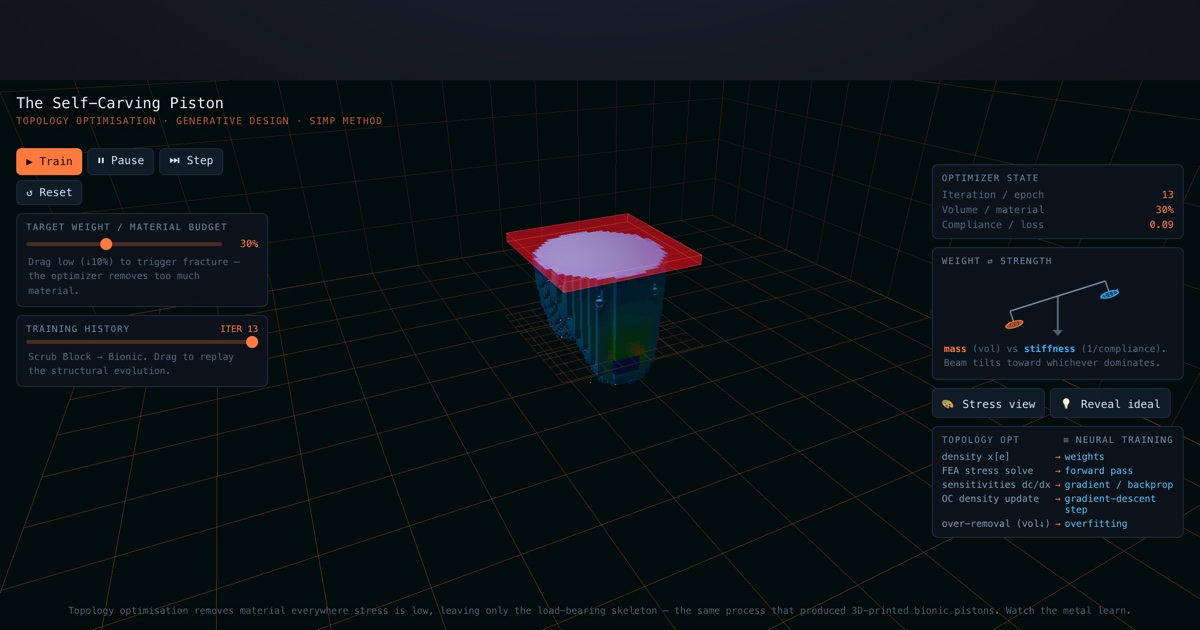Click the training history slider track

pyautogui.click(x=142, y=342)
